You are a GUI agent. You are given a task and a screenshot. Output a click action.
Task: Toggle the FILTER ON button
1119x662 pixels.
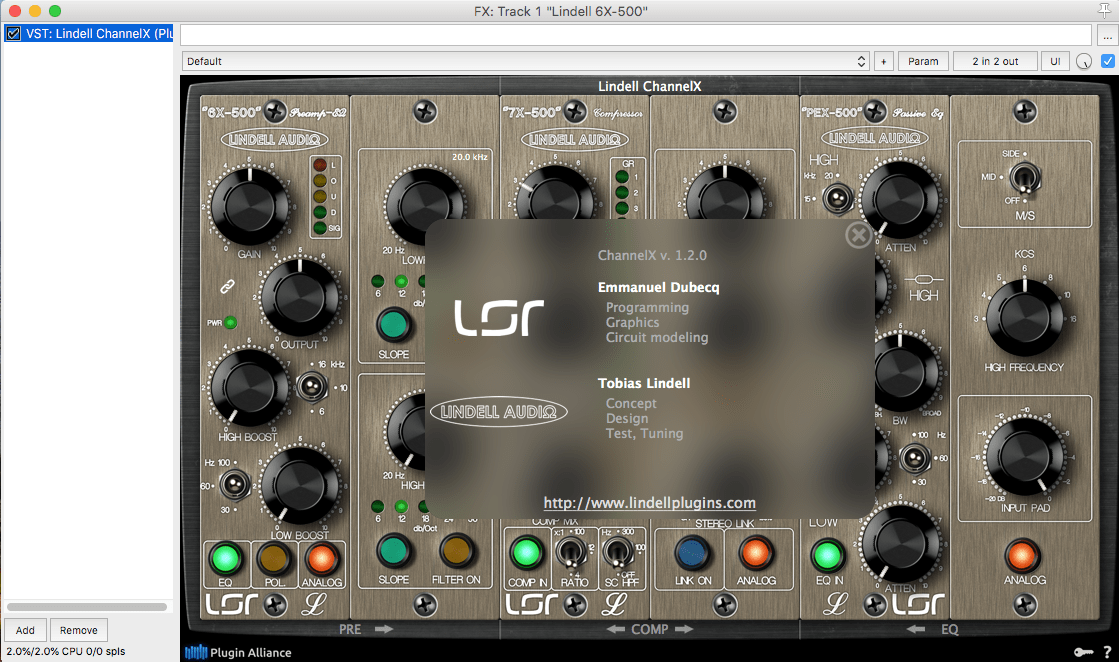coord(455,551)
